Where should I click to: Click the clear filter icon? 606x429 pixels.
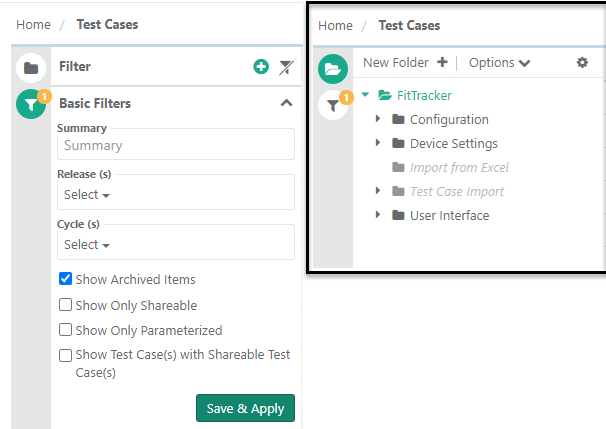[x=287, y=67]
